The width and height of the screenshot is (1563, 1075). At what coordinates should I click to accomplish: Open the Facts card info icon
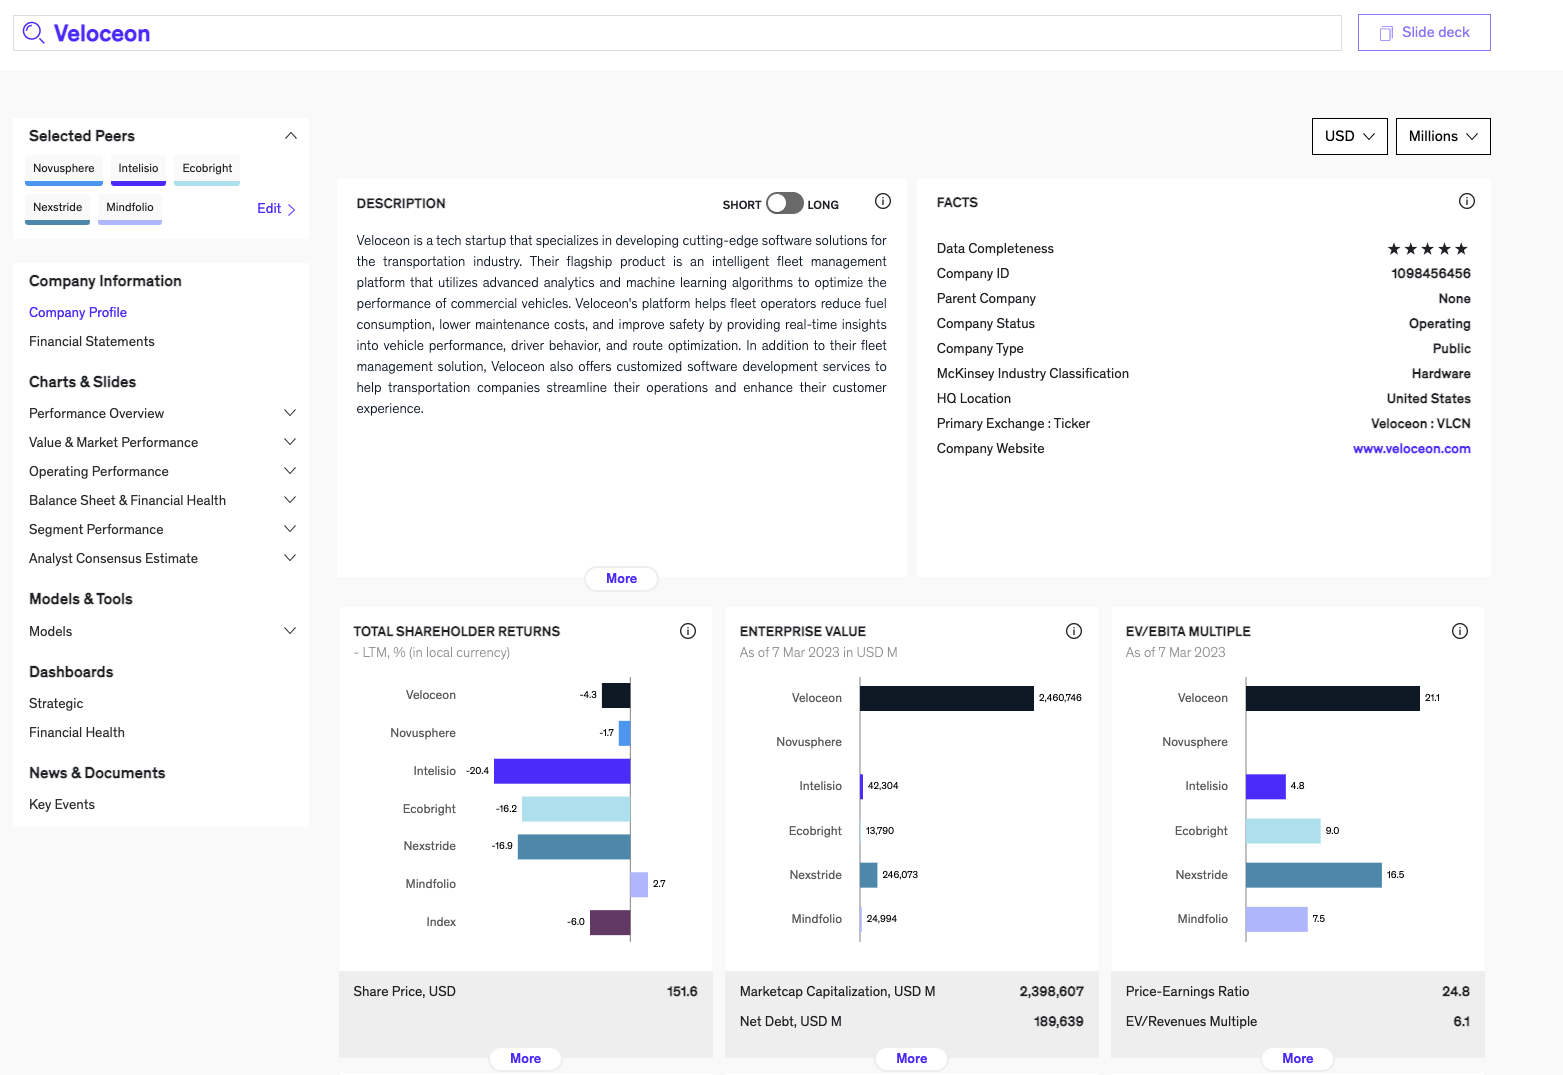pyautogui.click(x=1467, y=201)
